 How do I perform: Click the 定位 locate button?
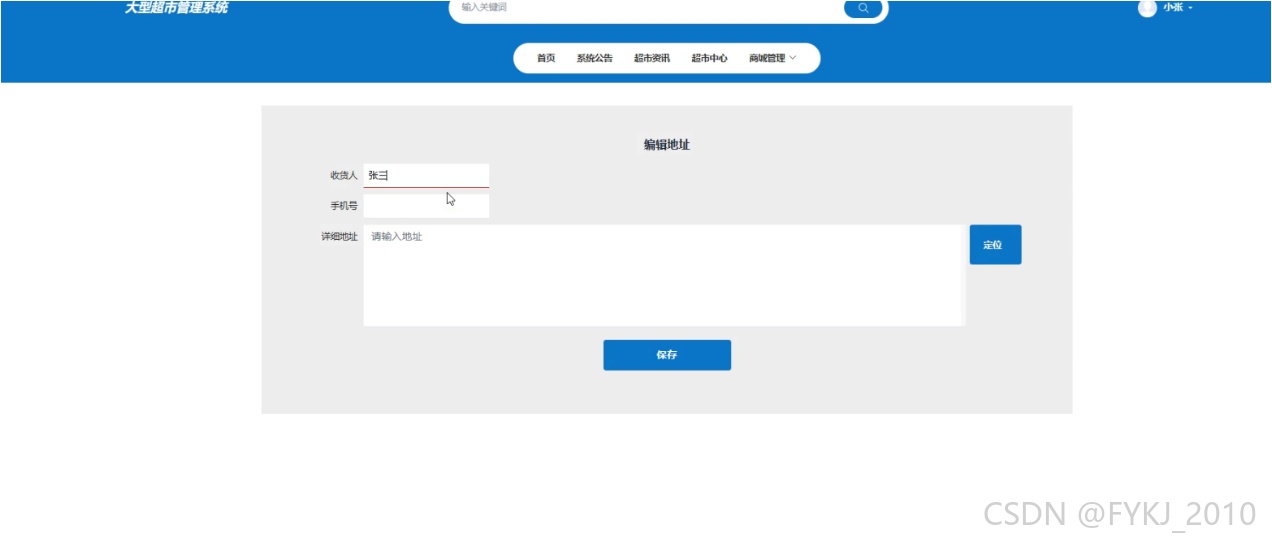(995, 244)
